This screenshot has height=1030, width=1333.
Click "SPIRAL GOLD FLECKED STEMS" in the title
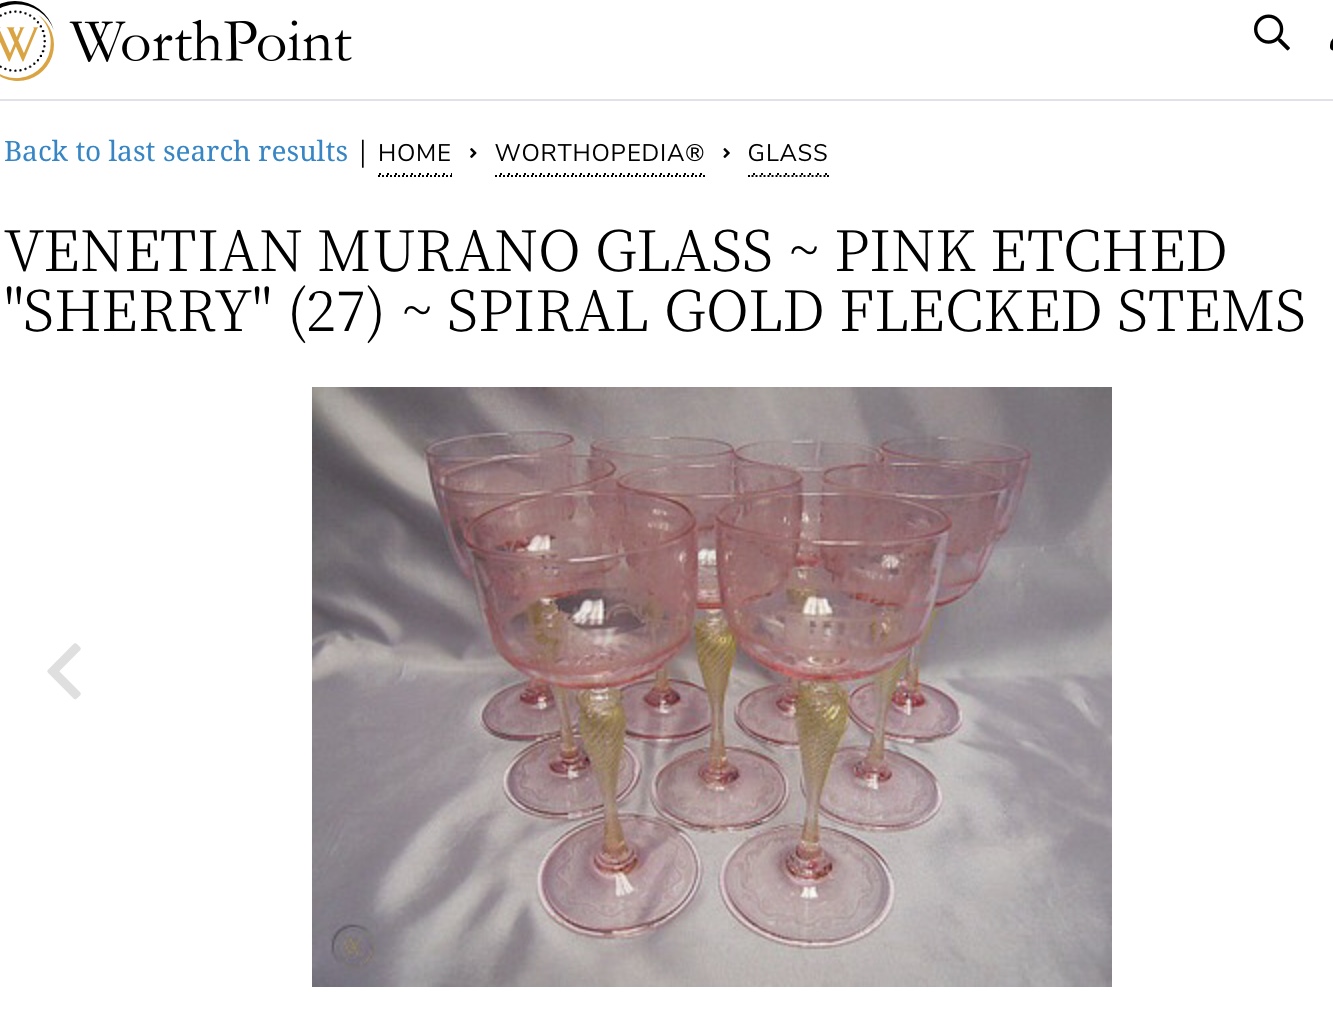876,311
